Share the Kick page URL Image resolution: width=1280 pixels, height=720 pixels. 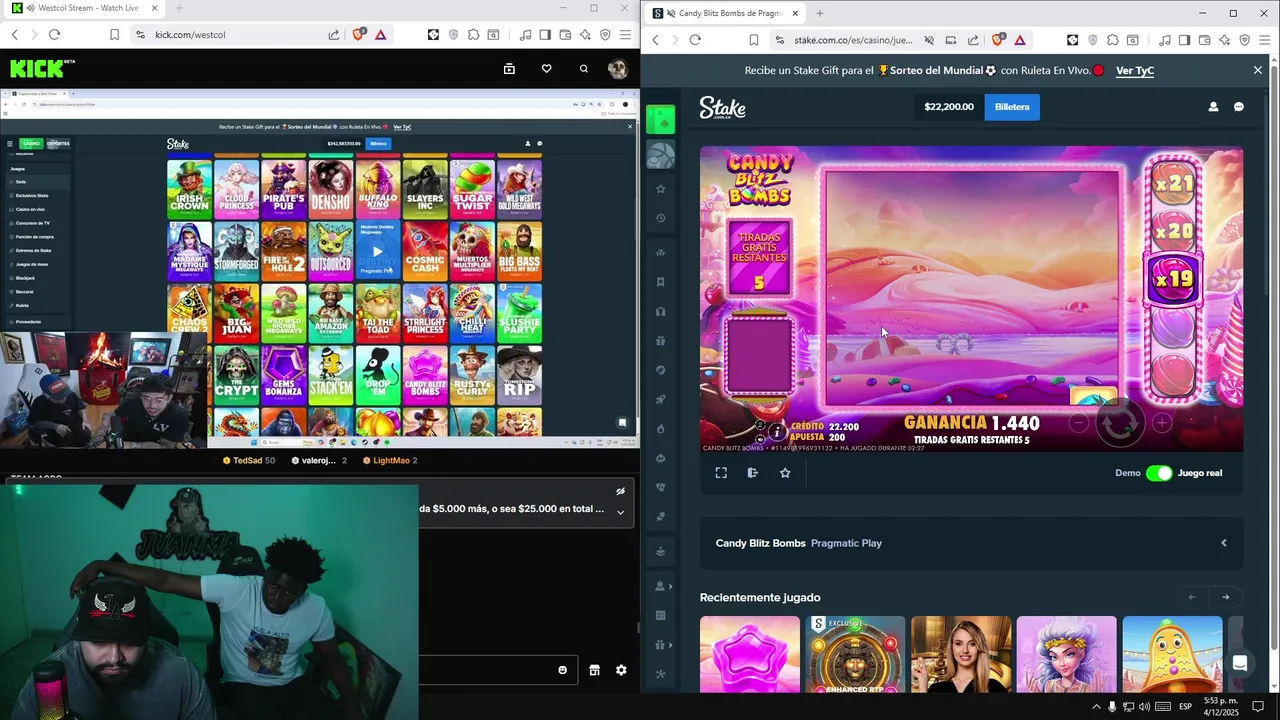point(334,34)
